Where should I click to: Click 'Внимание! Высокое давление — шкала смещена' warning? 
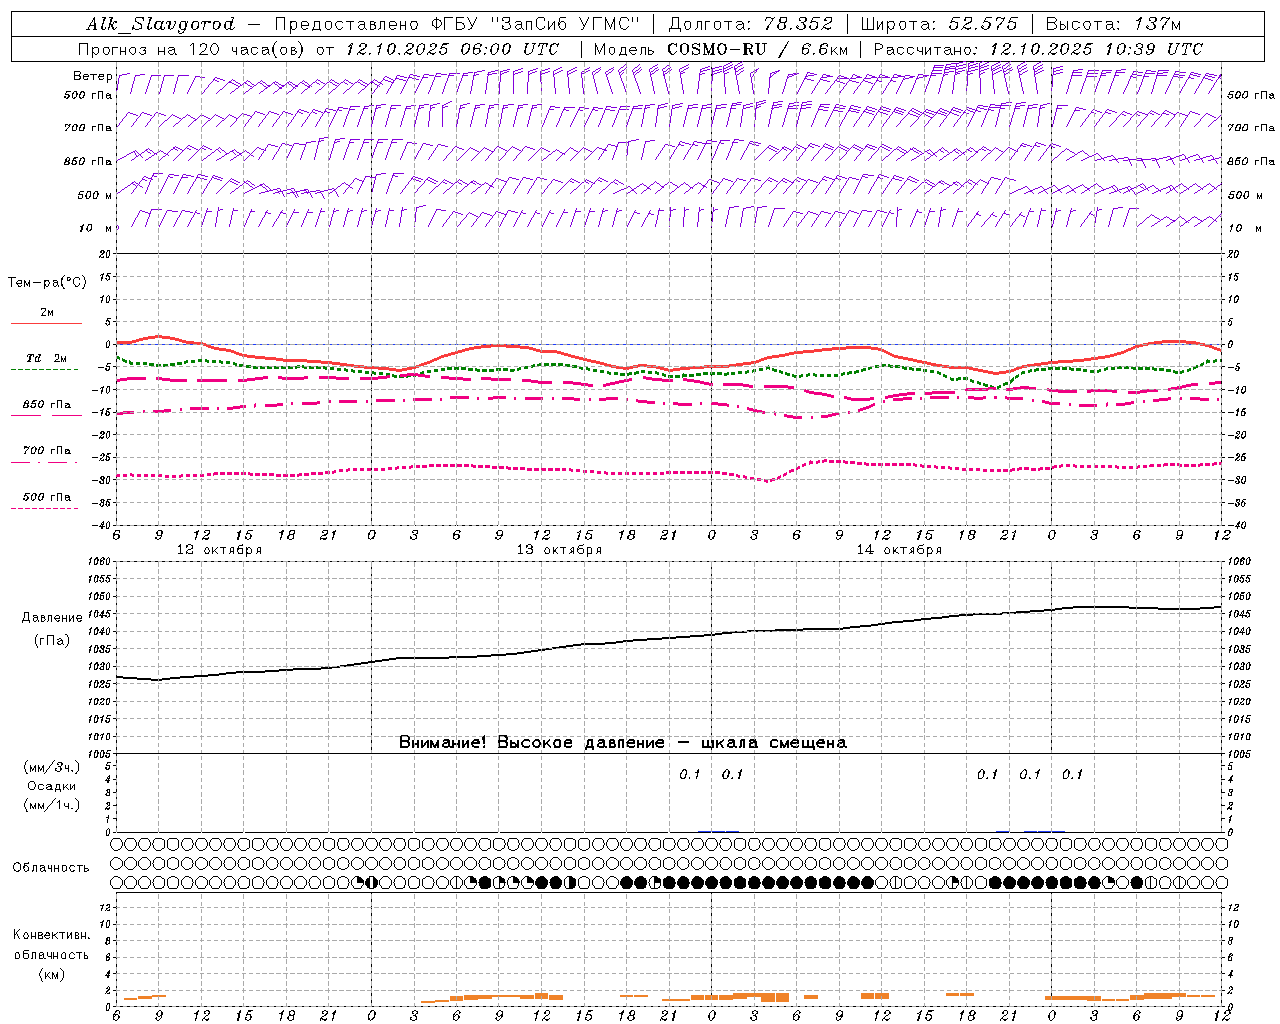623,742
